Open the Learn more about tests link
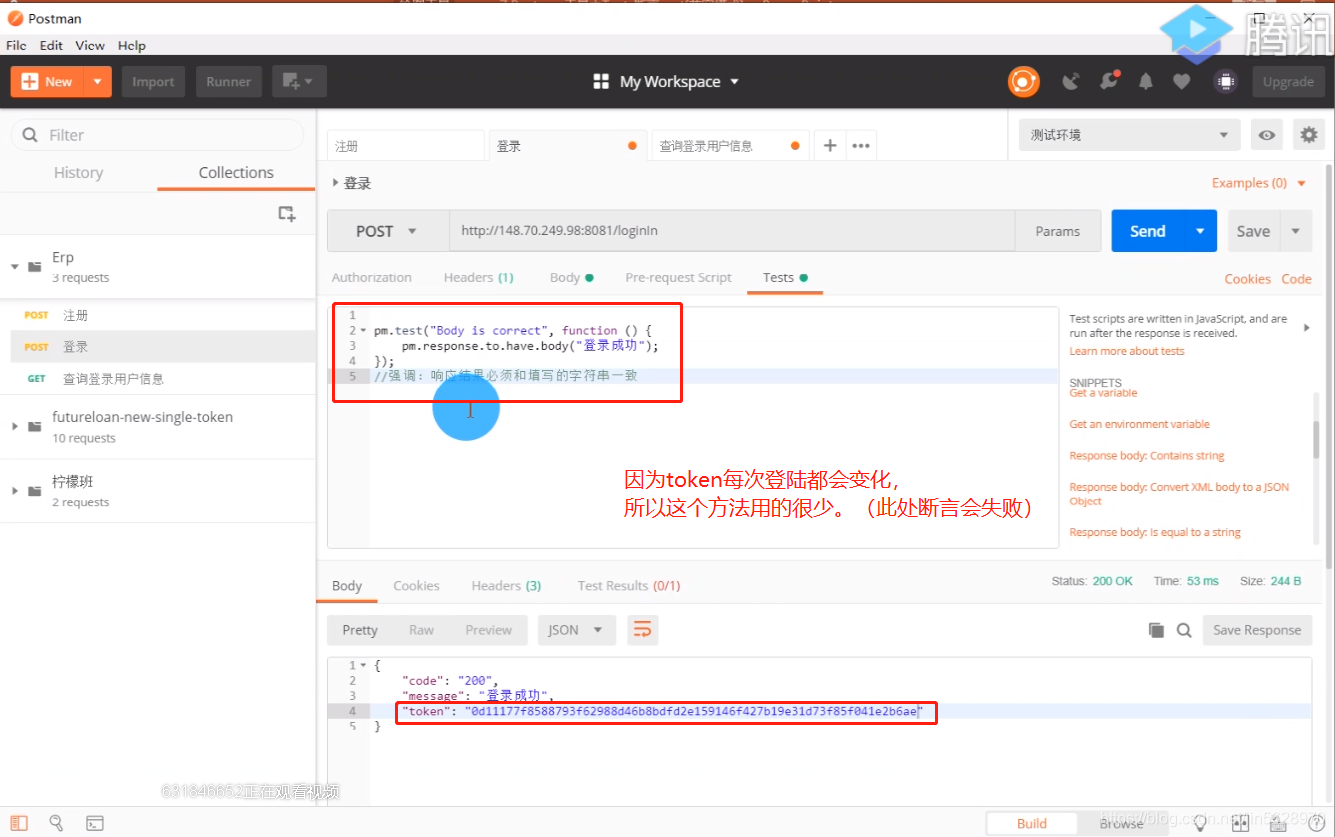 tap(1127, 351)
